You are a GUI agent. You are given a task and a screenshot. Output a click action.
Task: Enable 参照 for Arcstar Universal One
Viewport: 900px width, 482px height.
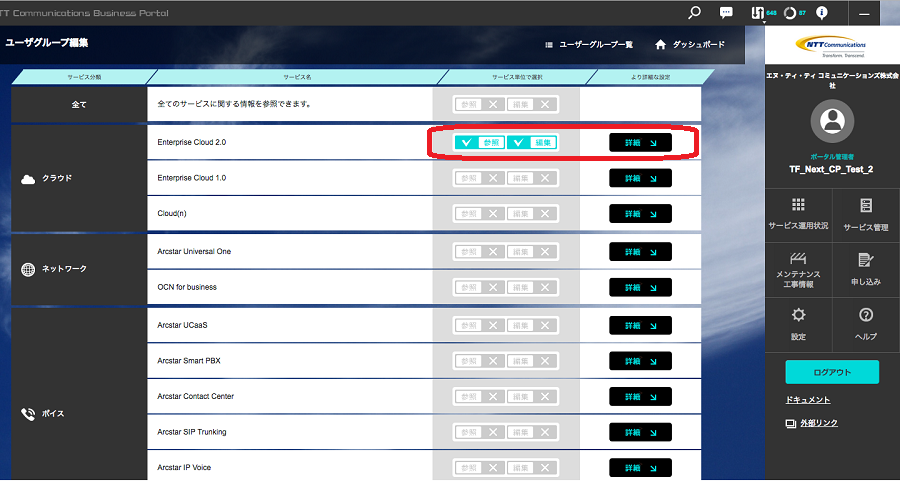point(479,252)
